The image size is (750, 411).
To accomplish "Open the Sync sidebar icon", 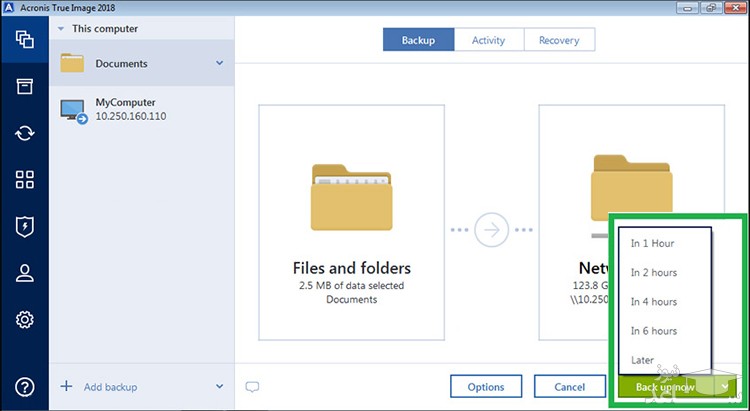I will pos(24,134).
